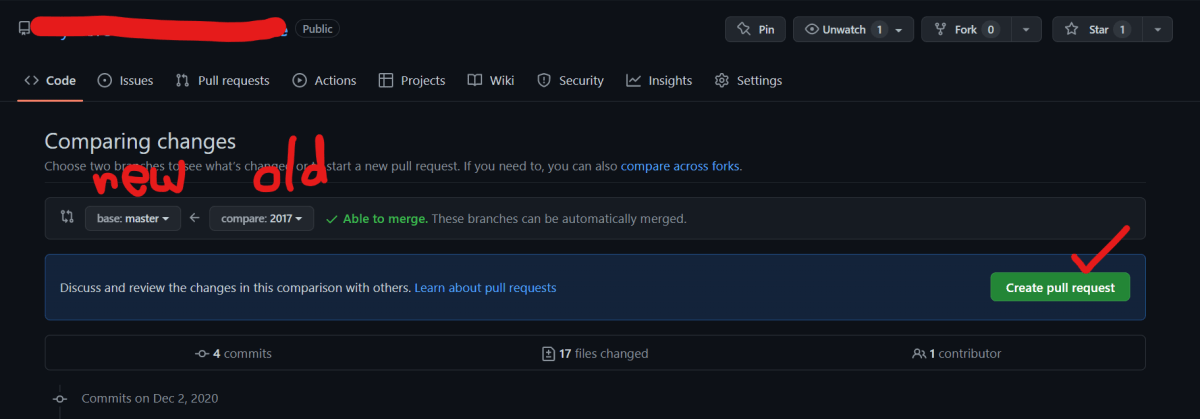
Task: Click the star icon in Star button
Action: coord(1072,29)
